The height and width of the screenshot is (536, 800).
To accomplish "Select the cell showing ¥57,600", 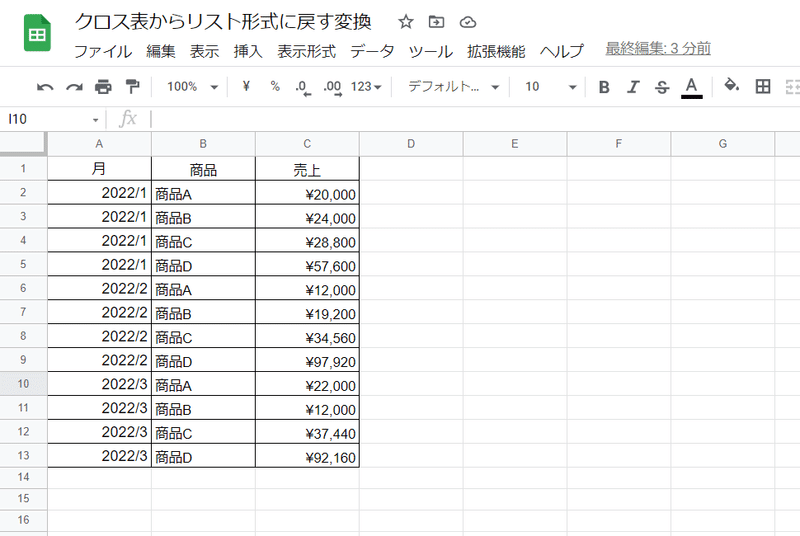I will (307, 264).
